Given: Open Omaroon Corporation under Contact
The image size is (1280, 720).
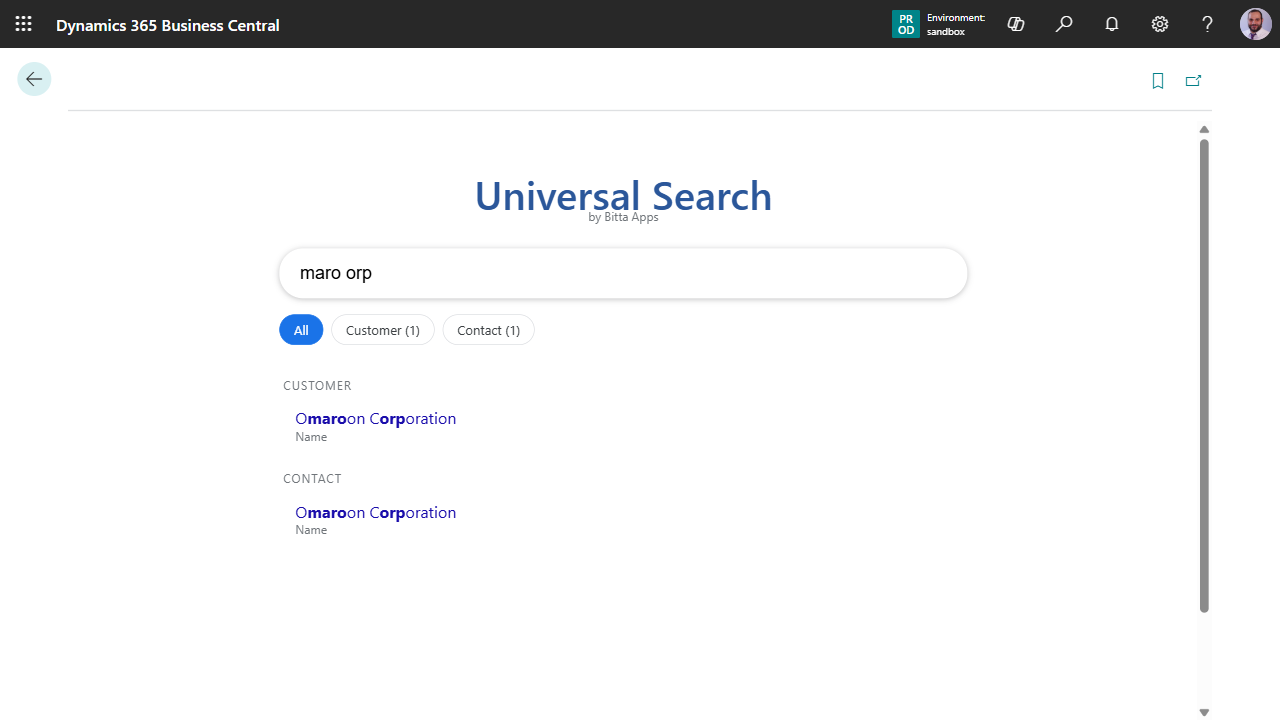Looking at the screenshot, I should [x=376, y=513].
